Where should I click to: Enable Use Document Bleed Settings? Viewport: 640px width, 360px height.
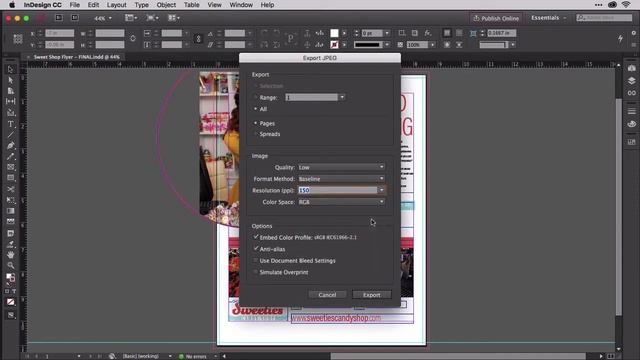[x=256, y=260]
